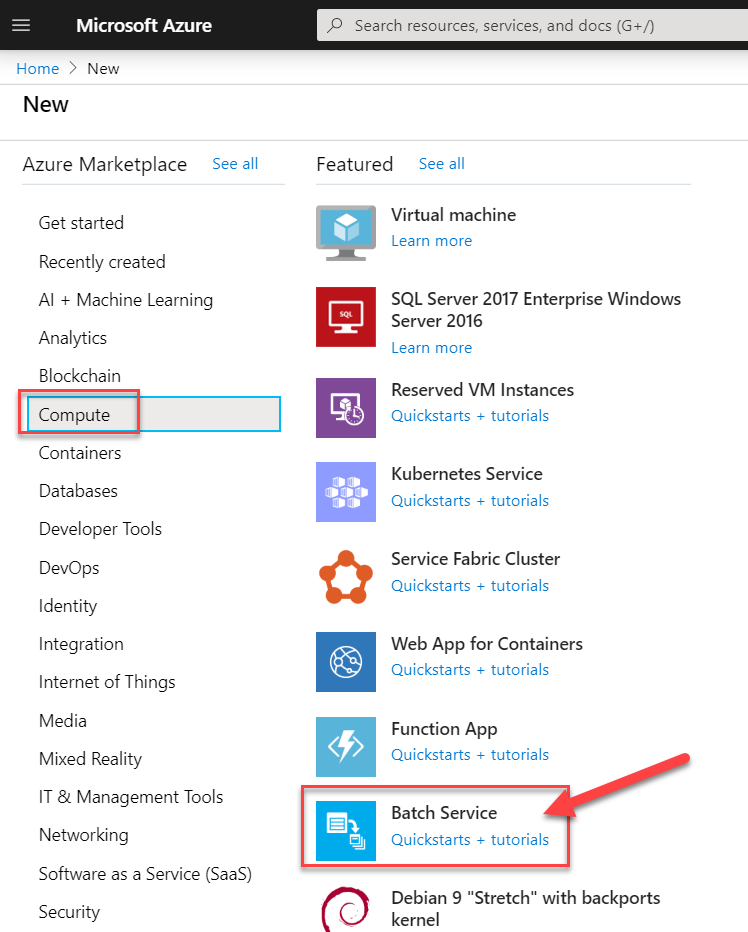Open Quickstarts + tutorials for Batch Service
This screenshot has width=748, height=932.
470,839
